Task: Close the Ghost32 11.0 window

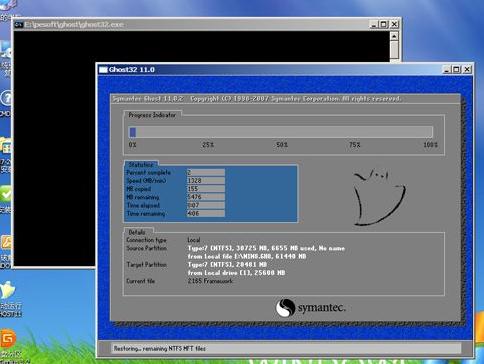Action: pyautogui.click(x=467, y=69)
